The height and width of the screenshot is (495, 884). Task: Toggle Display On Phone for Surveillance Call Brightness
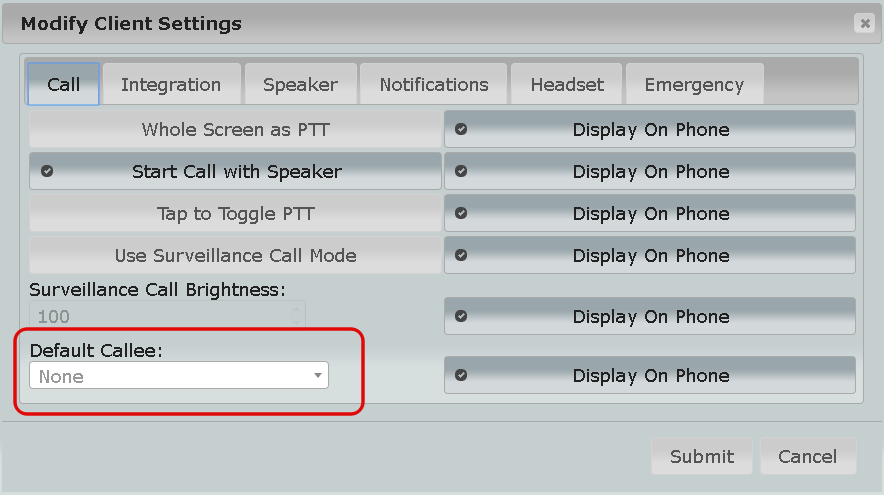tap(650, 317)
